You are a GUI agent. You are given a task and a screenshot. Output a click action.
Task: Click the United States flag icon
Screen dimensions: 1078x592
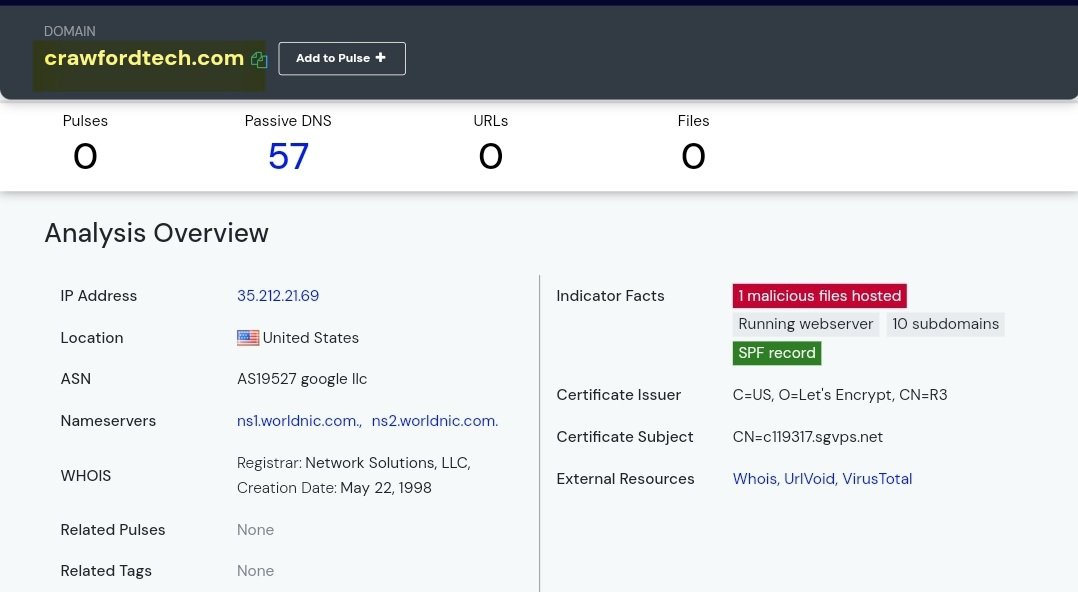tap(248, 338)
